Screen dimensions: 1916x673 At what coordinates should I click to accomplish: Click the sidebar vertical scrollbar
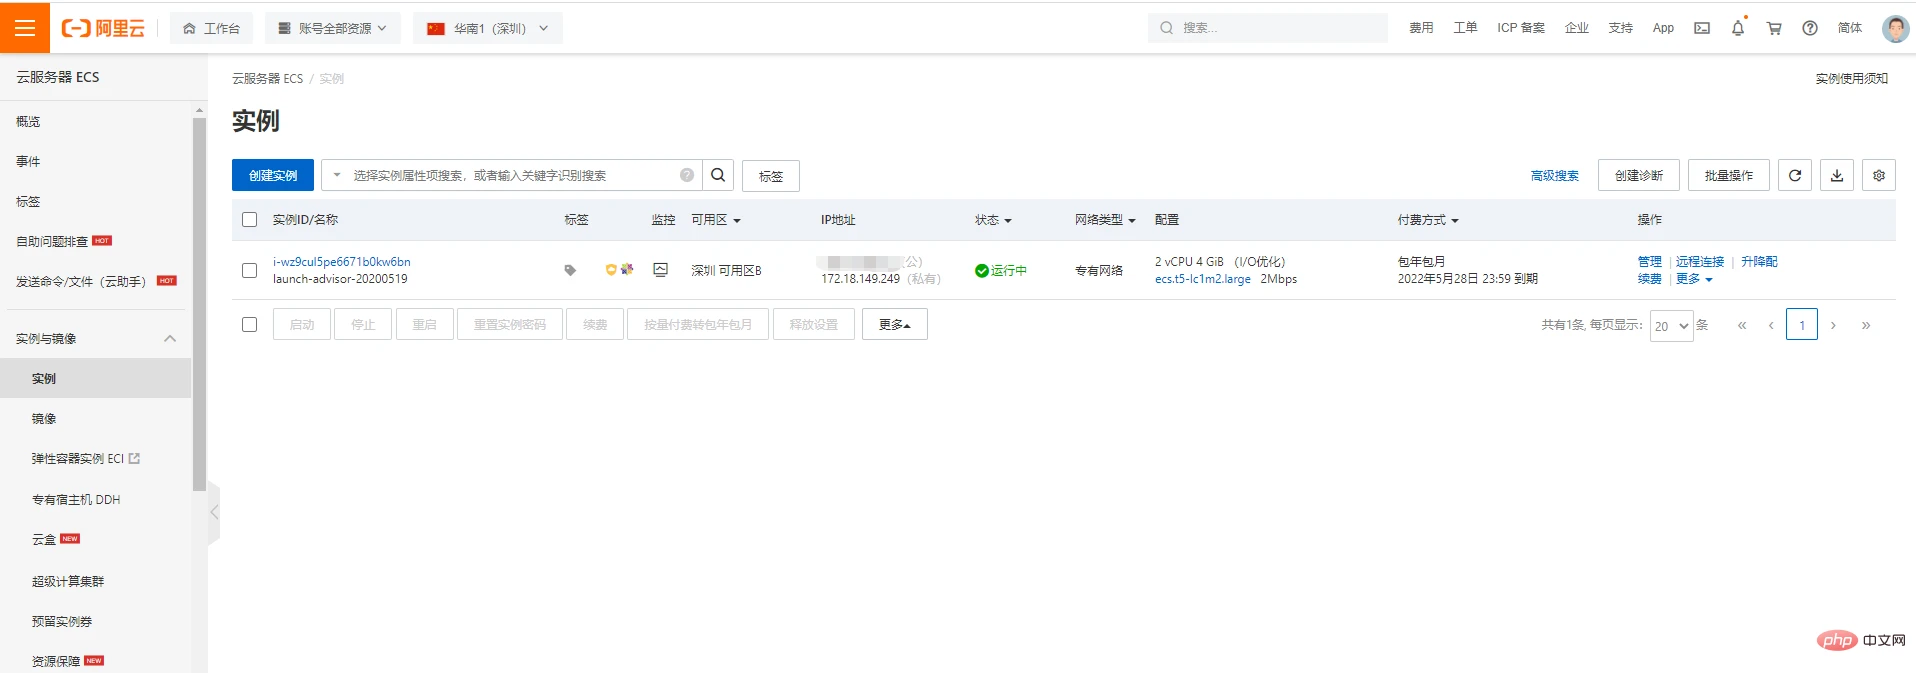199,304
